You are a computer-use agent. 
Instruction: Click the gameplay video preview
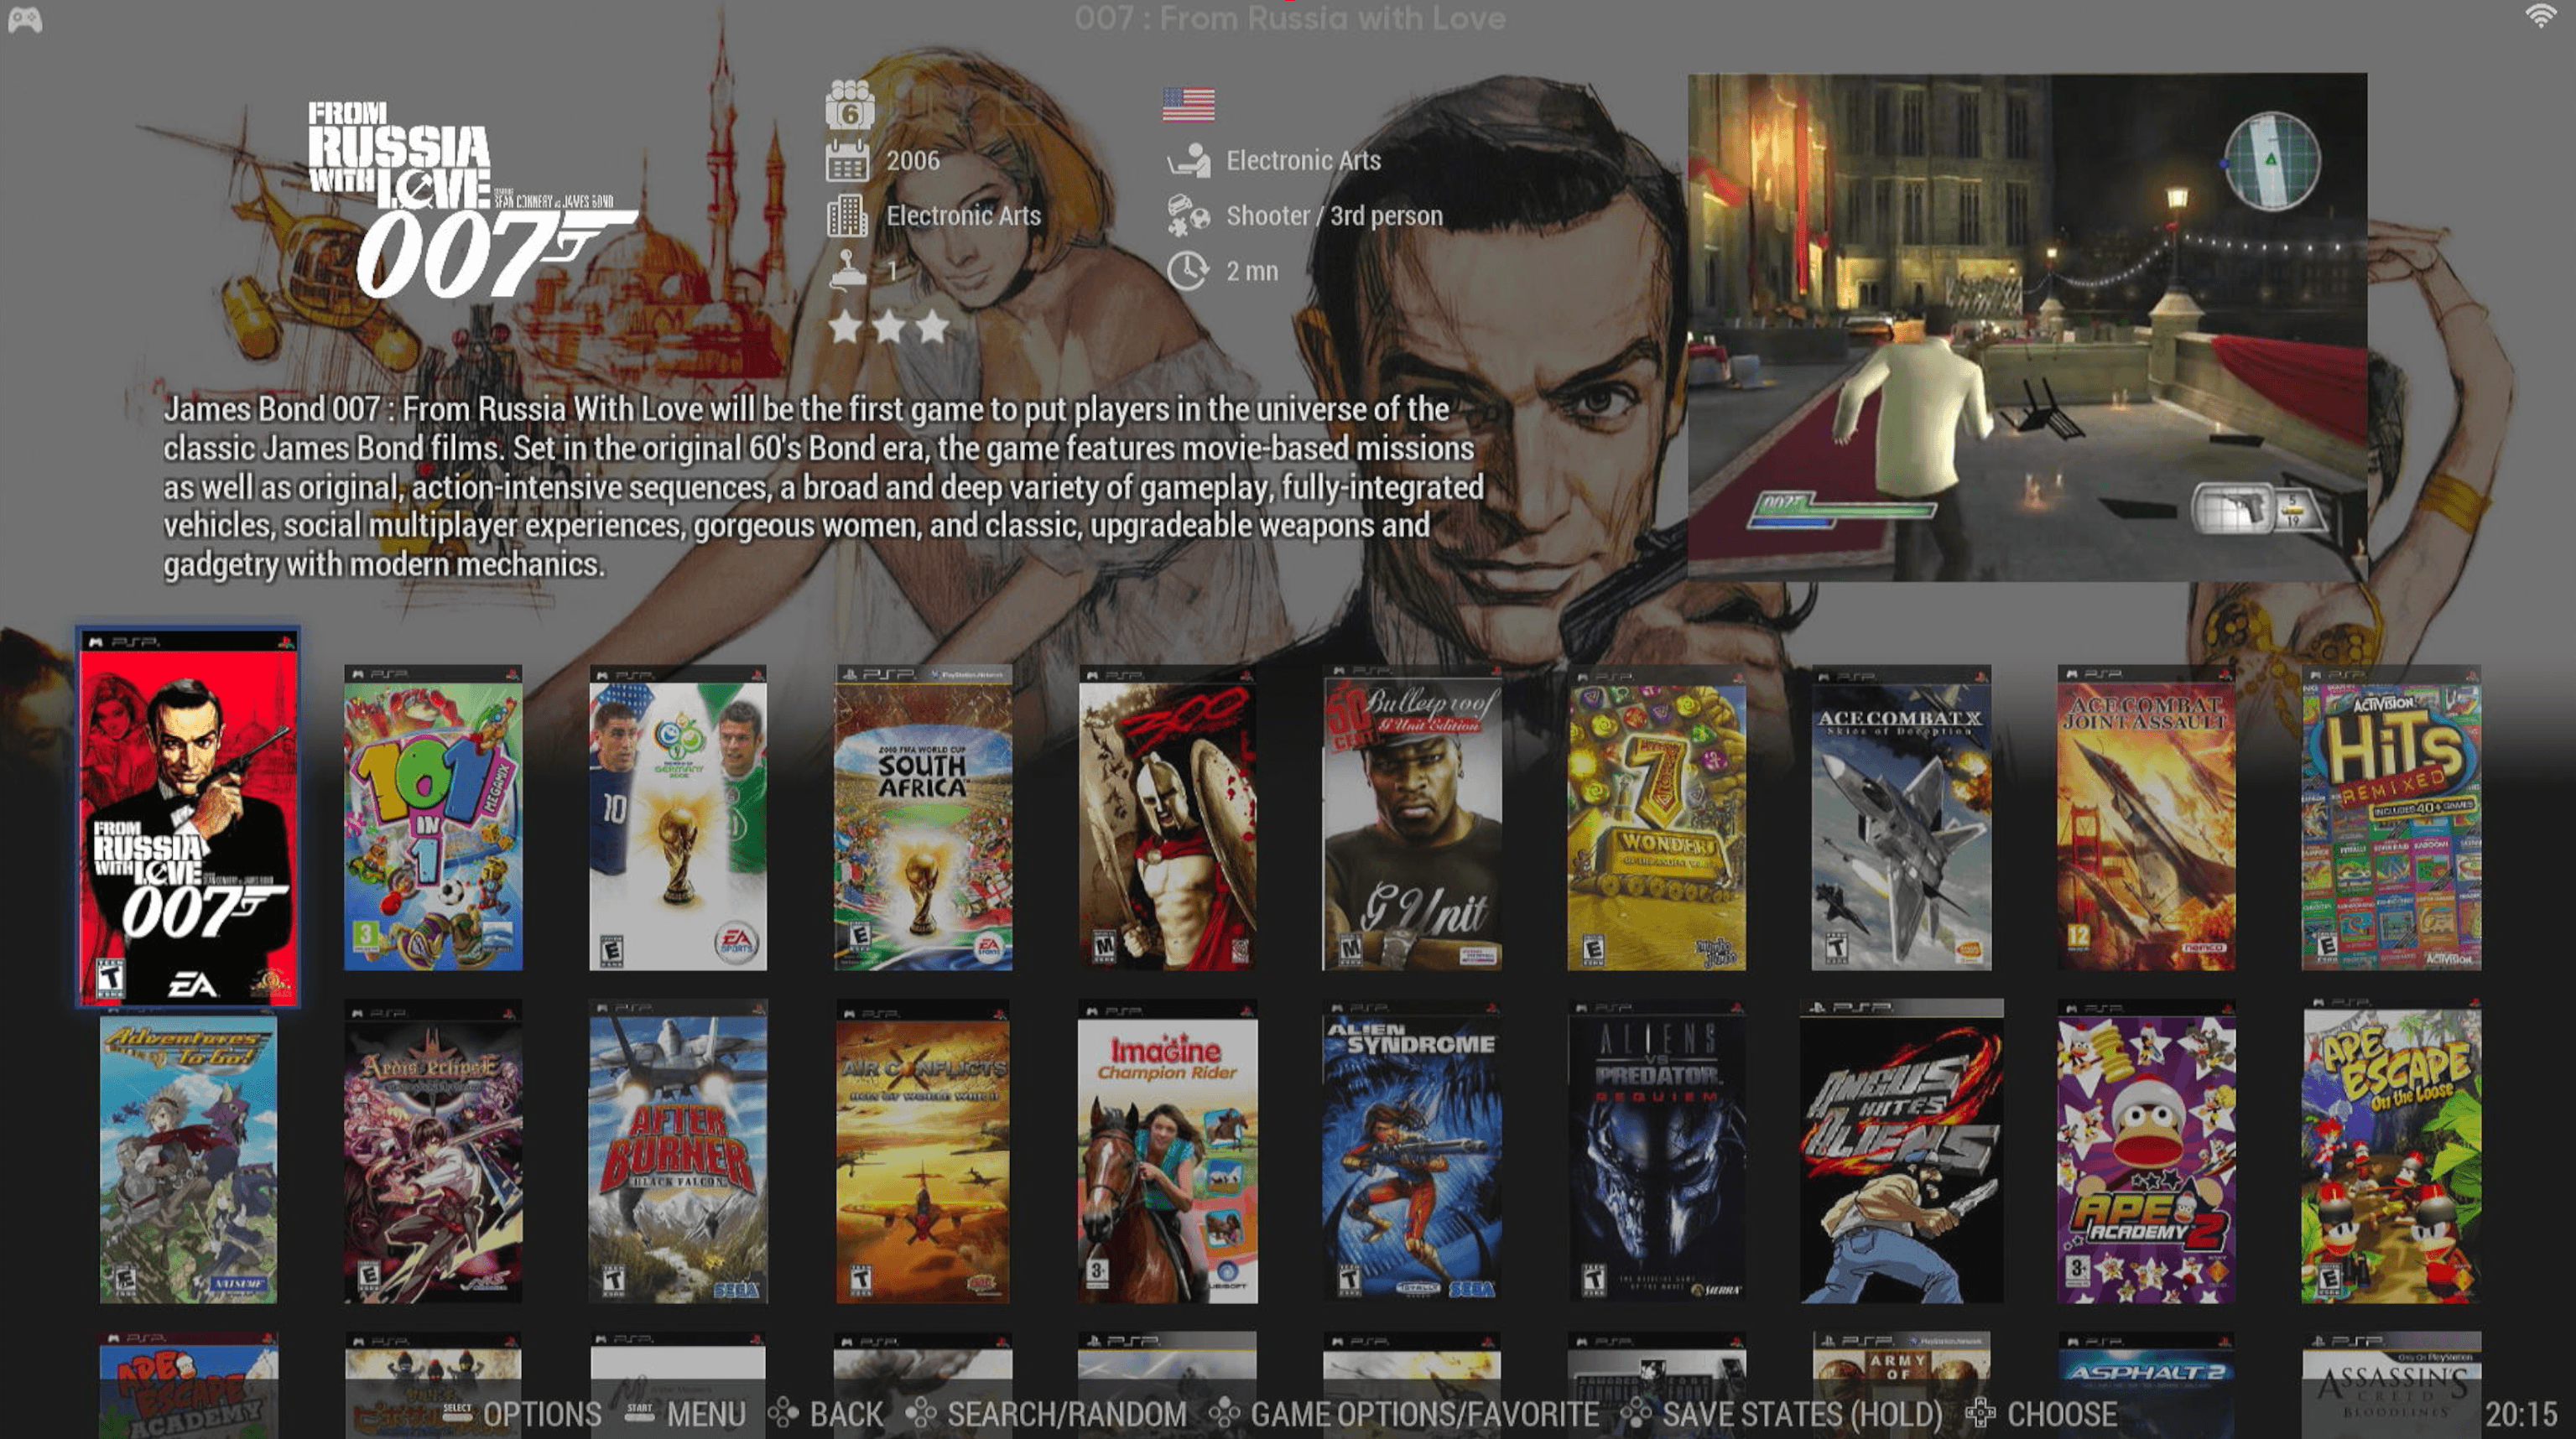click(2027, 326)
